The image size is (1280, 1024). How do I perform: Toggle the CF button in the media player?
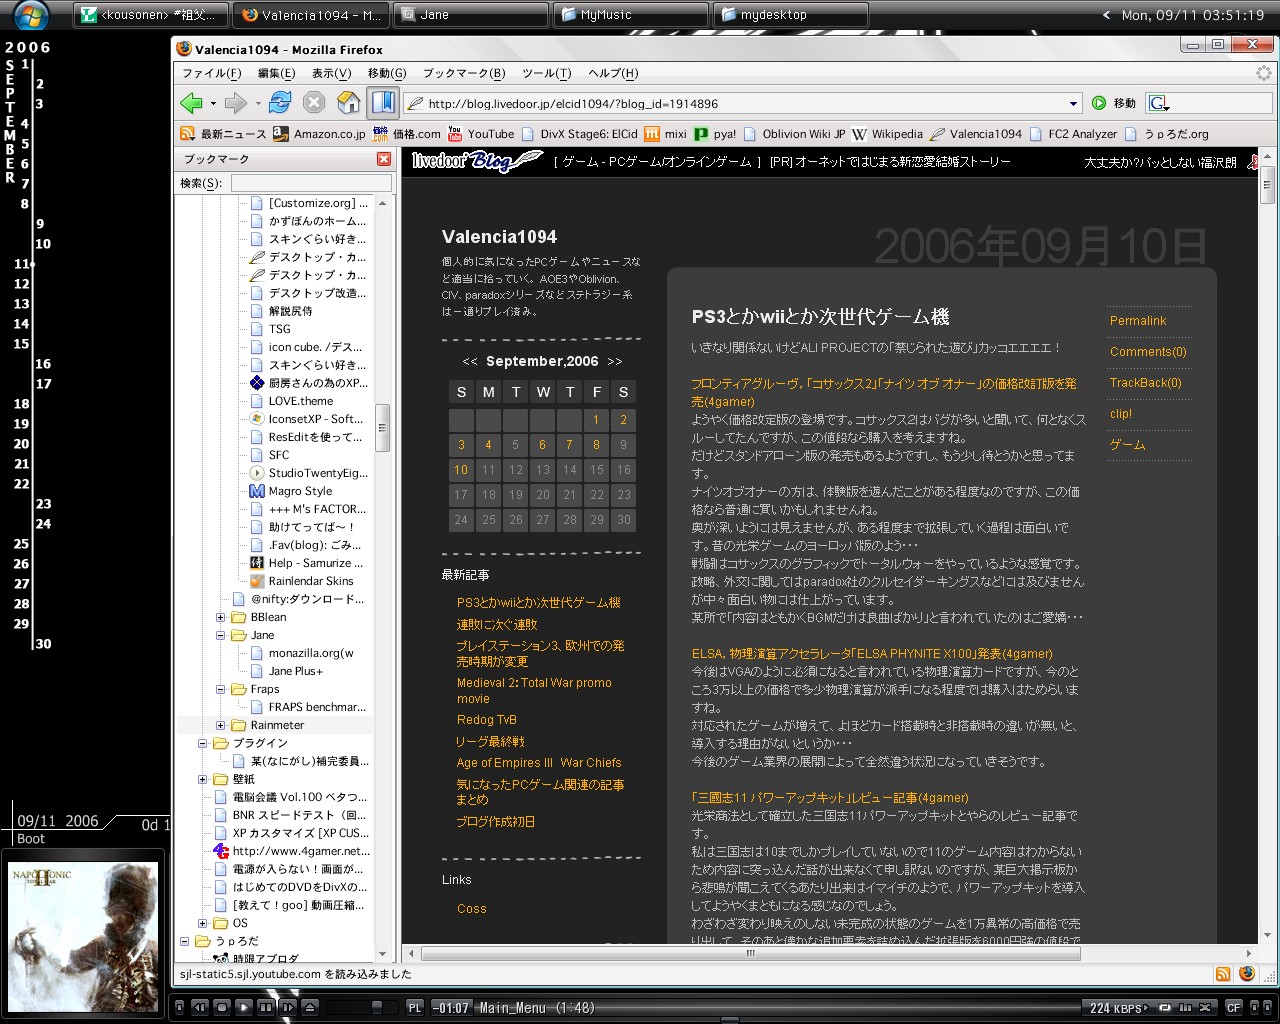tap(1234, 1008)
